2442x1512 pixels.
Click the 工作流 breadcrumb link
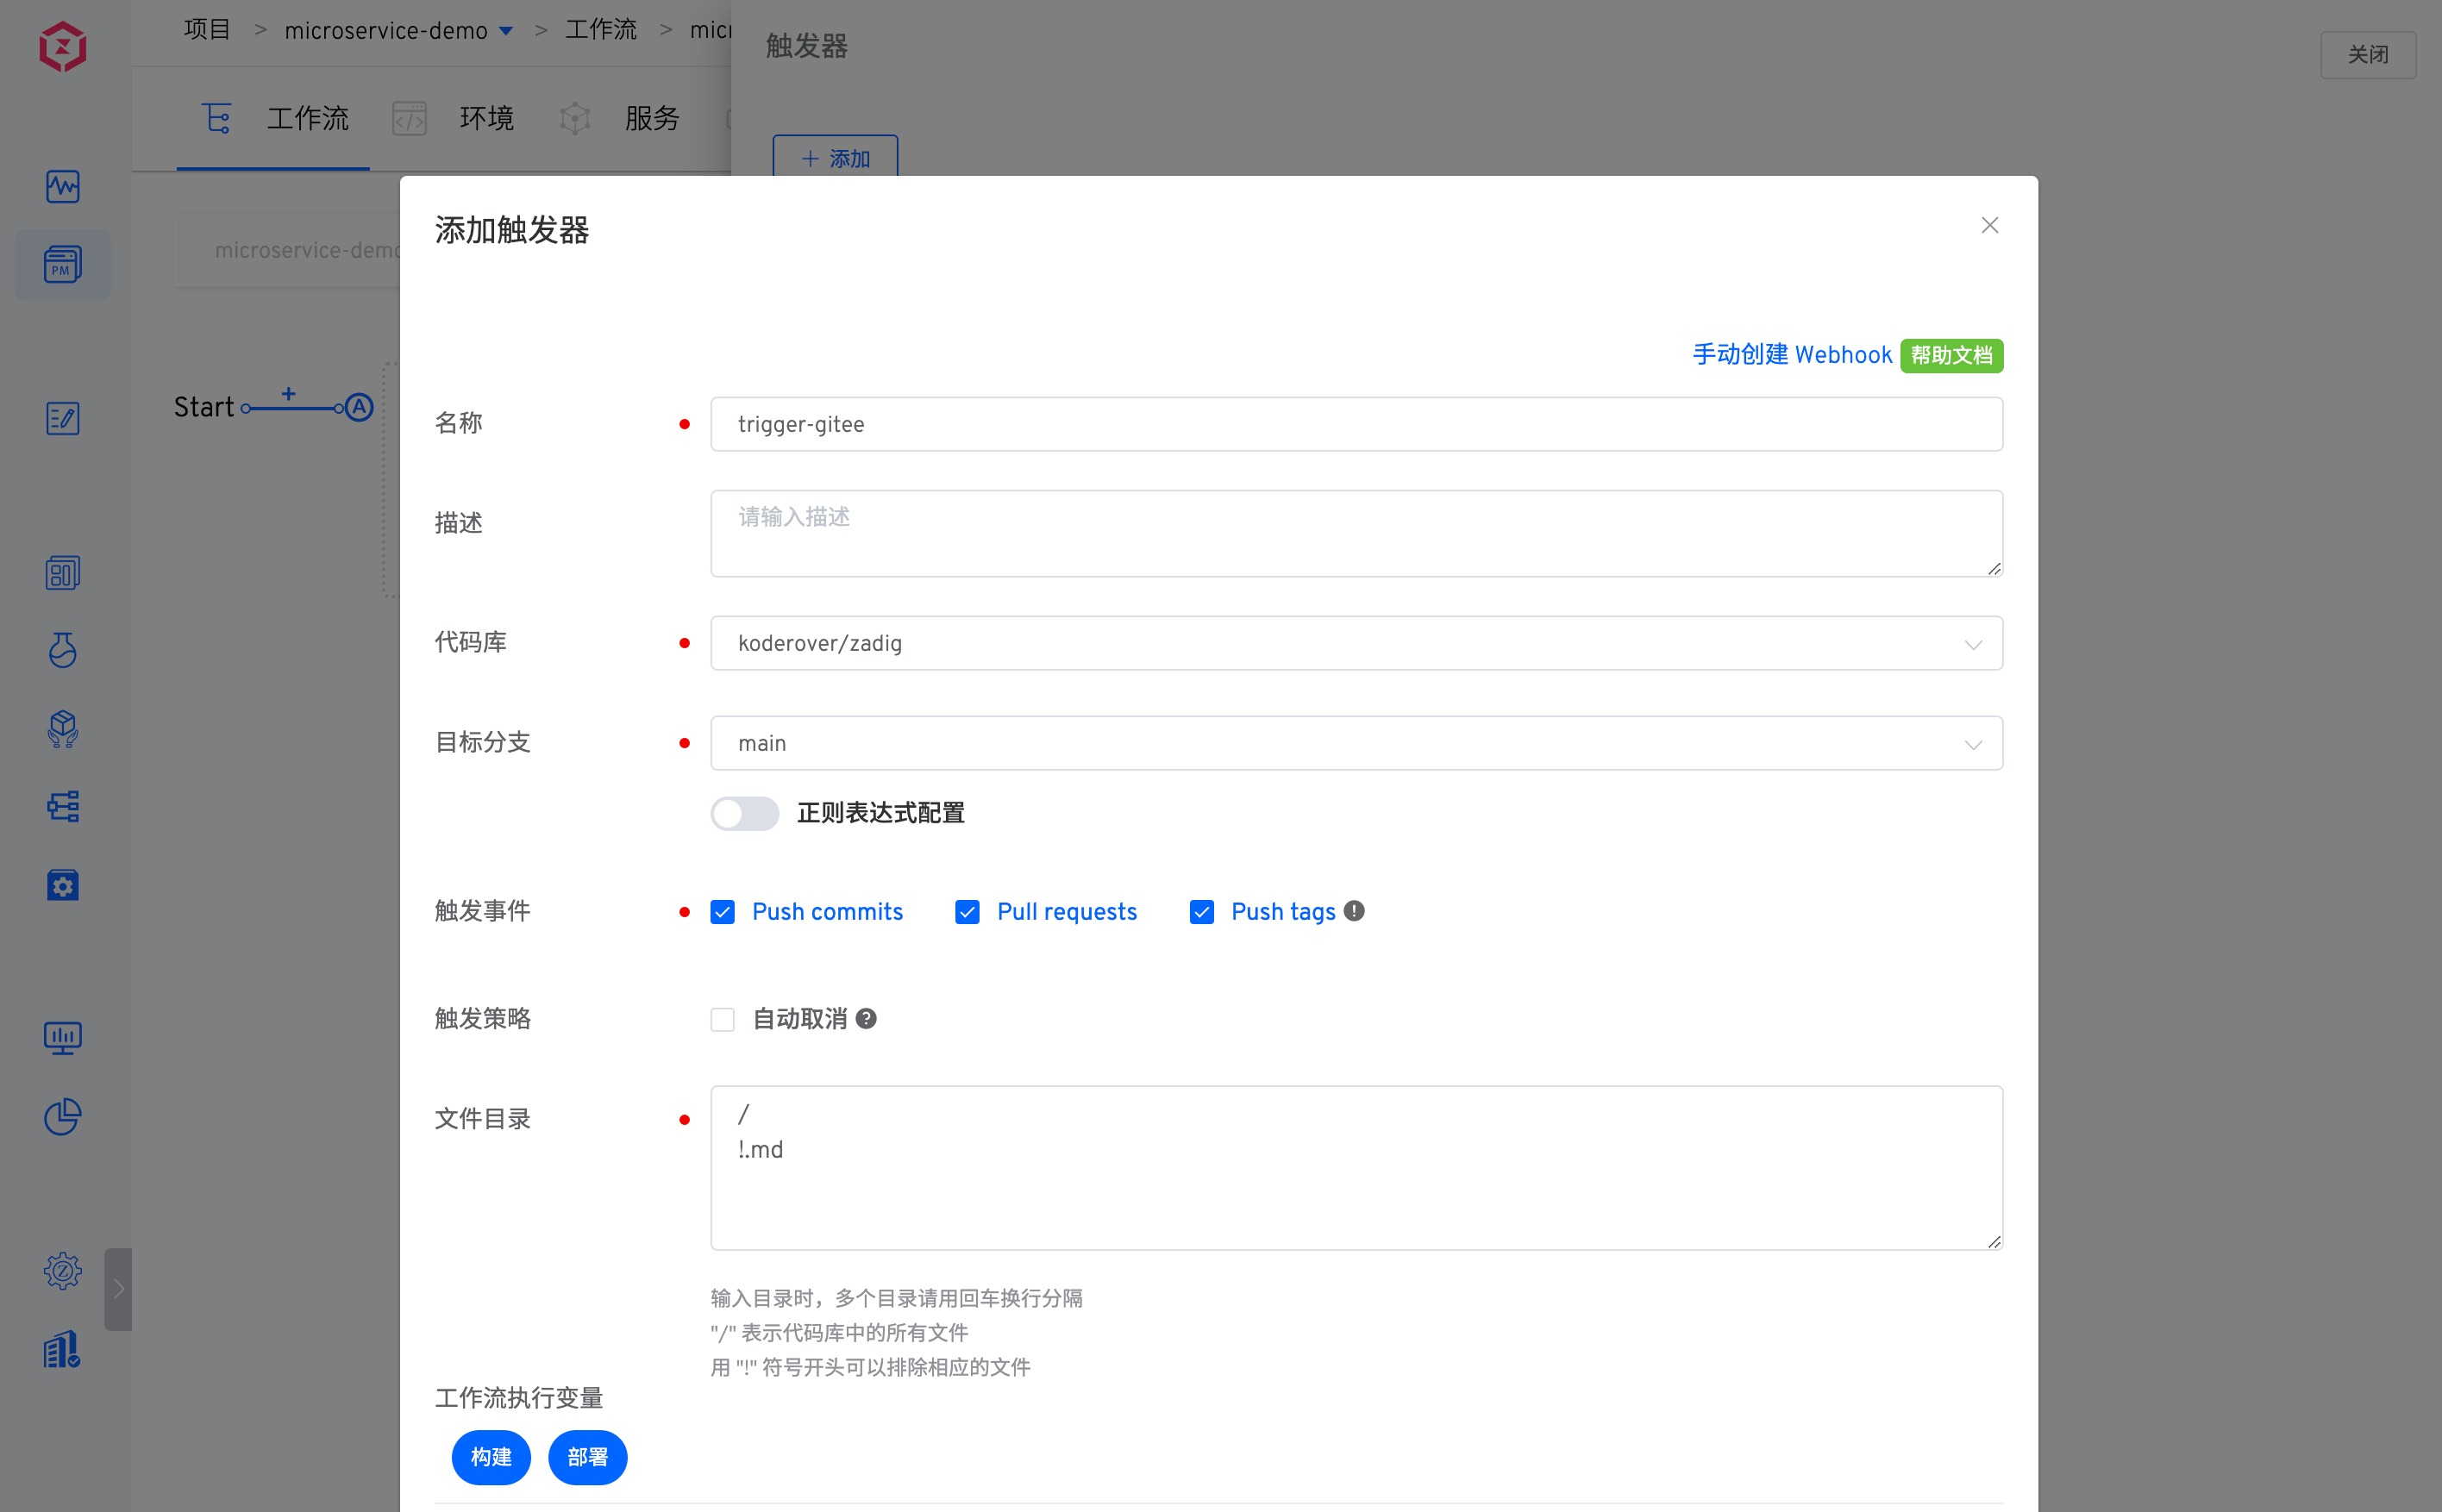tap(601, 30)
